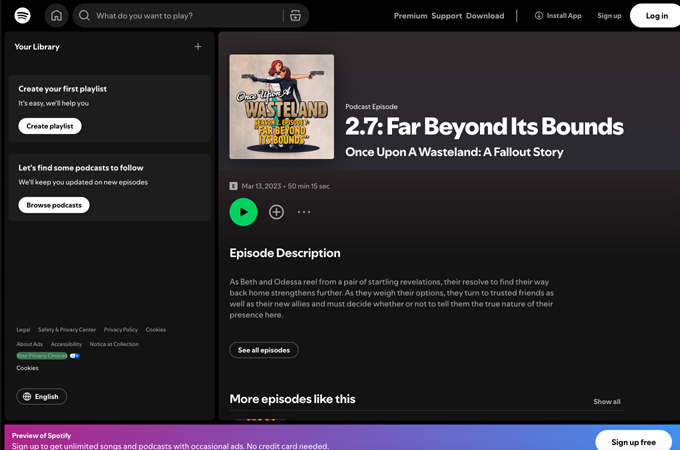The height and width of the screenshot is (450, 680).
Task: Open Legal footer link
Action: click(23, 329)
